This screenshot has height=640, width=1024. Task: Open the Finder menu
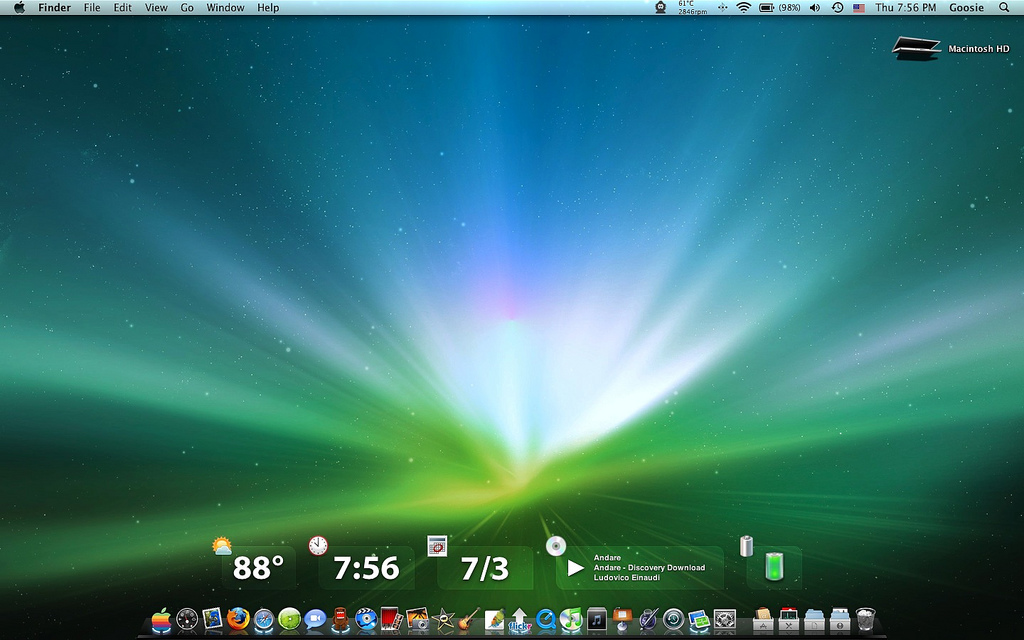pyautogui.click(x=54, y=8)
